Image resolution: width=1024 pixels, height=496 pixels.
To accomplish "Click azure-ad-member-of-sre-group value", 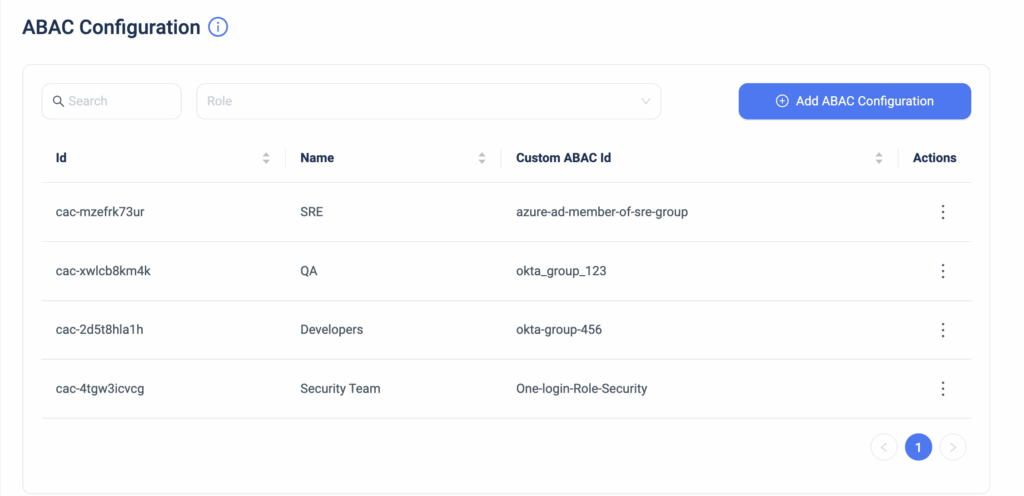I will 601,212.
